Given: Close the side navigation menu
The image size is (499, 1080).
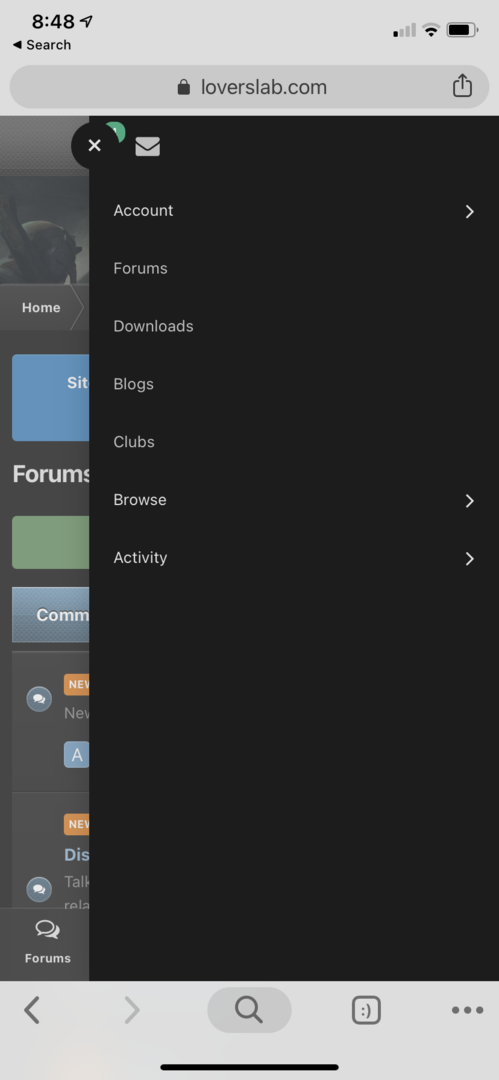Looking at the screenshot, I should point(94,145).
